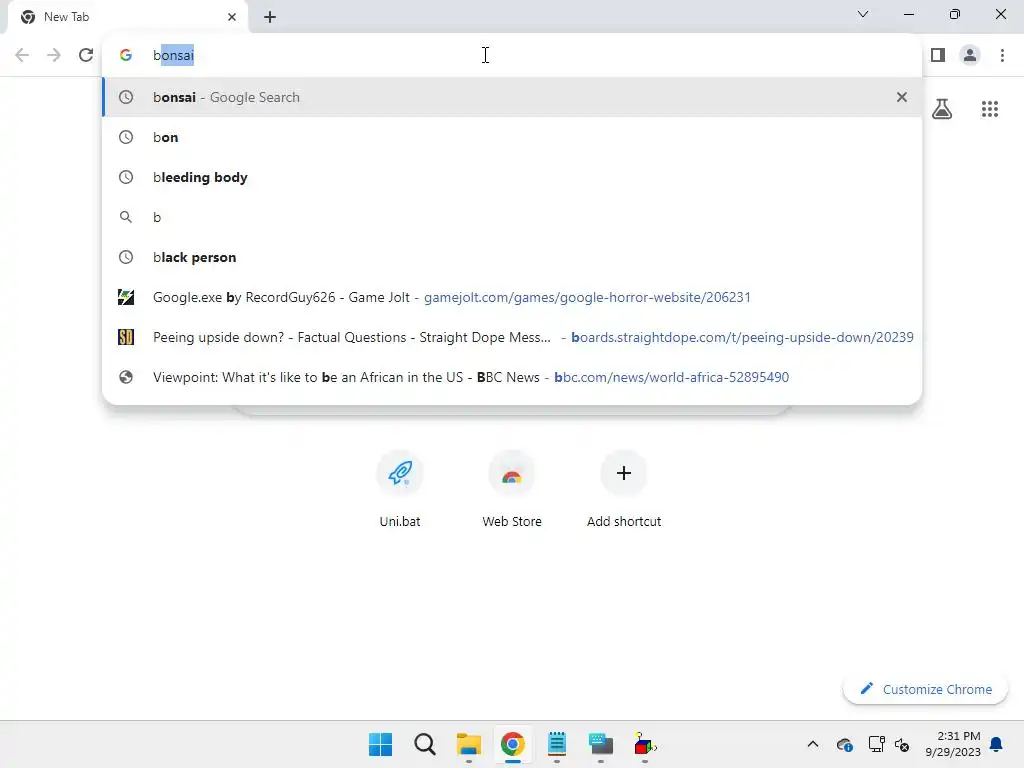The image size is (1024, 768).
Task: Select the 'bleeding body' suggestion
Action: [512, 177]
